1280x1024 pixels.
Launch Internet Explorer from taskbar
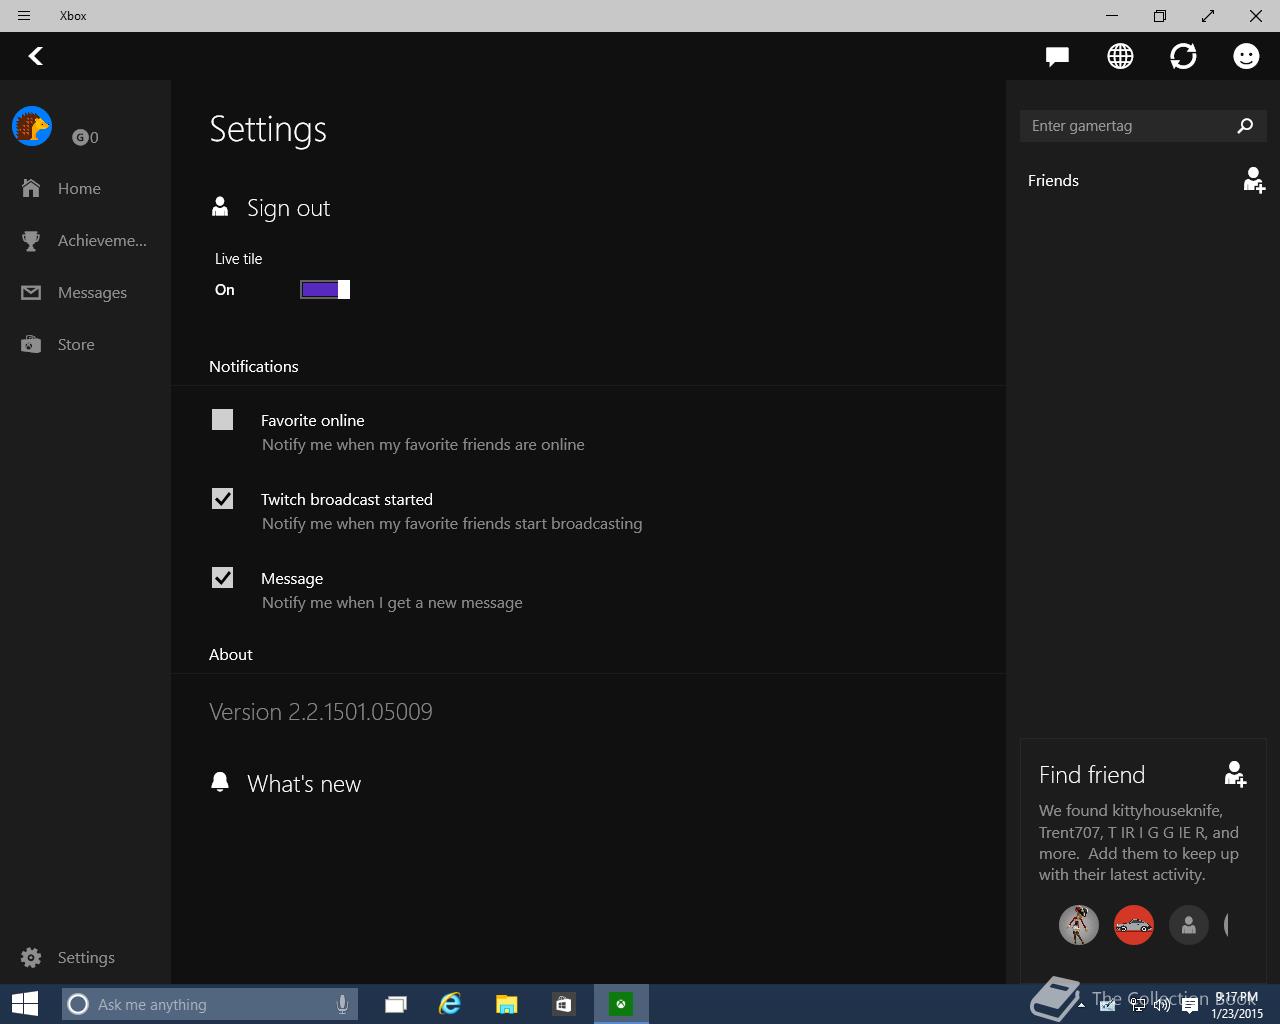[450, 1004]
